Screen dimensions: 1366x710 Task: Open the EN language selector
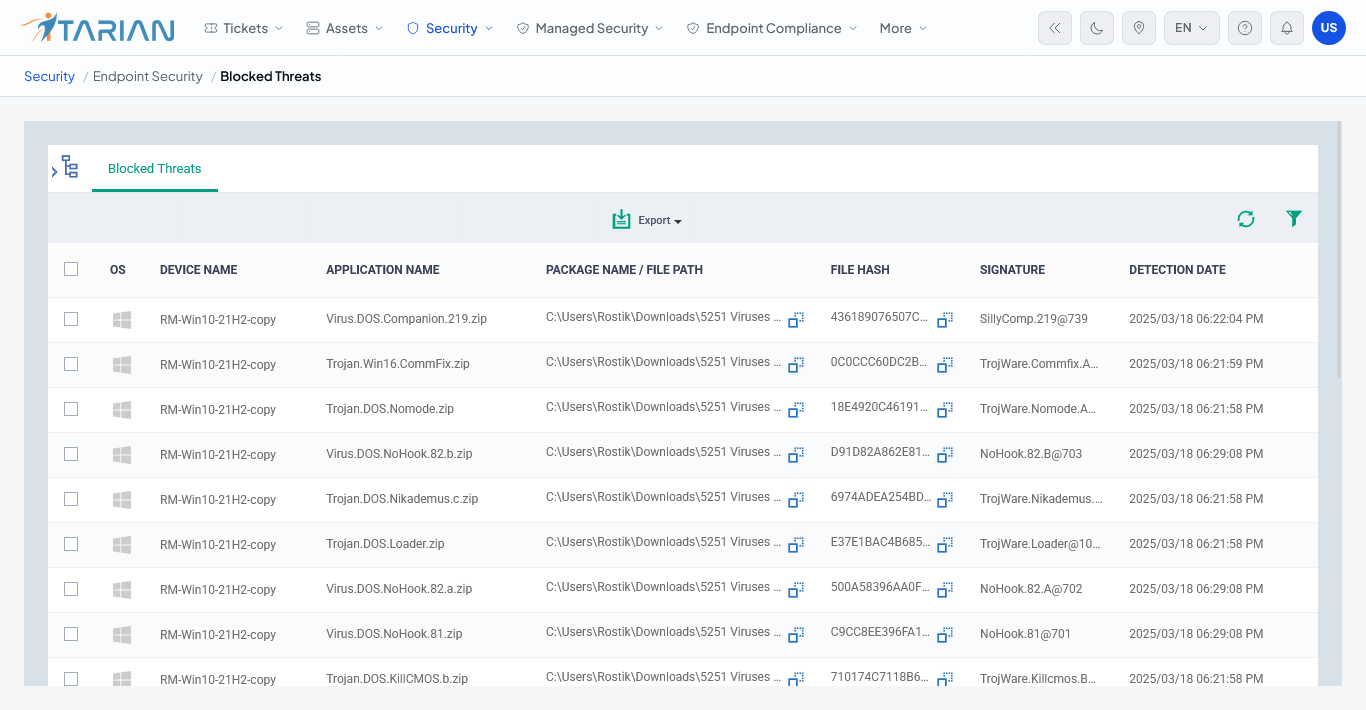click(x=1192, y=28)
